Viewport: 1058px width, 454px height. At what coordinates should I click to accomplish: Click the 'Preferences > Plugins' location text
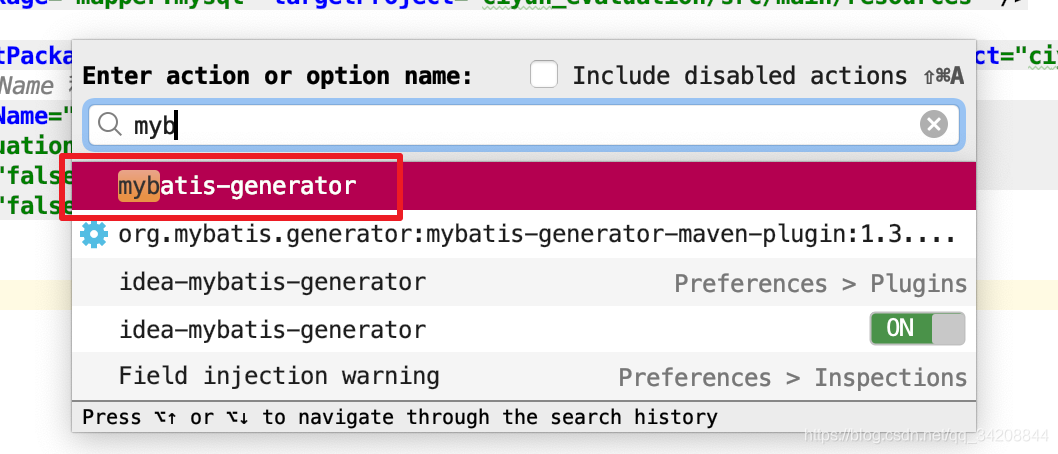click(820, 283)
